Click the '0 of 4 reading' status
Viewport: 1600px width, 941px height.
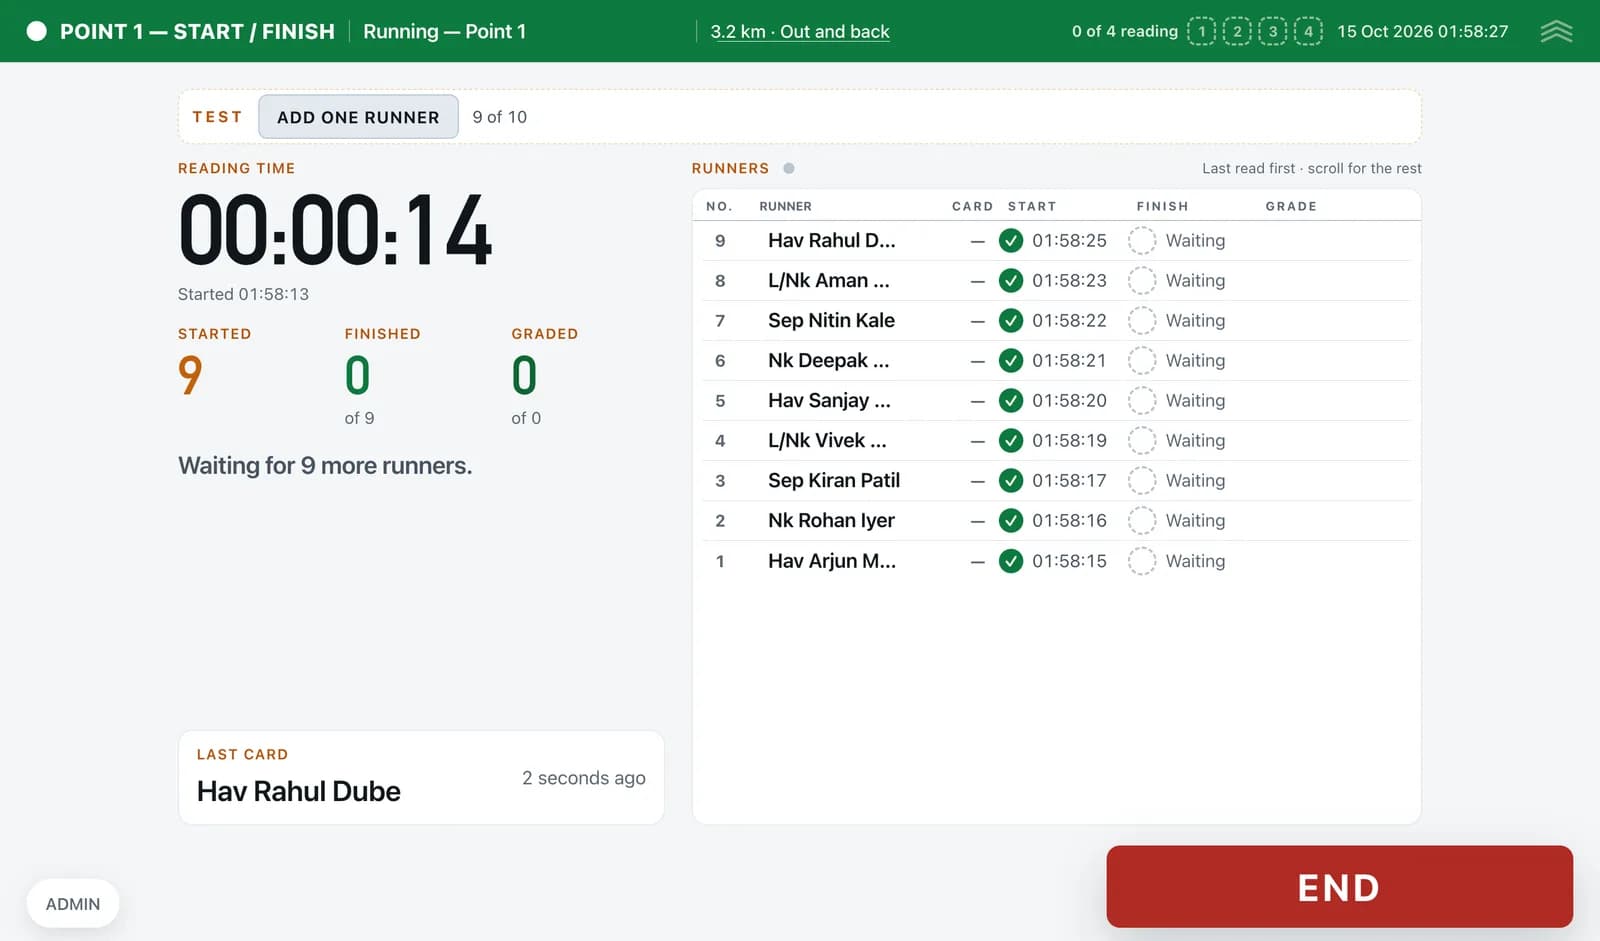[x=1125, y=31]
